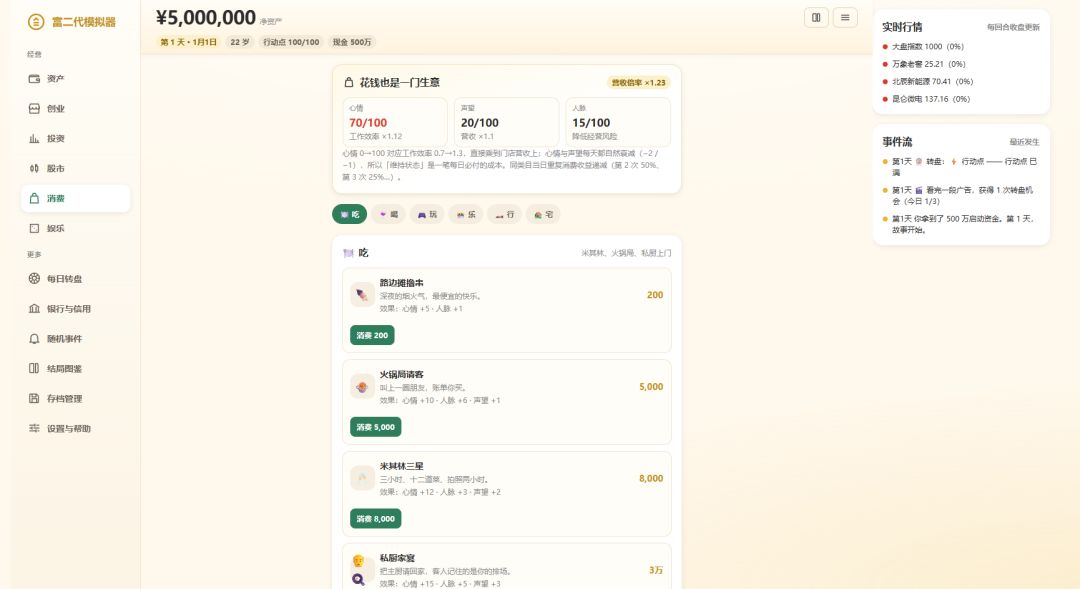1080x589 pixels.
Task: Click the 米其林三星 item icon
Action: pos(362,478)
